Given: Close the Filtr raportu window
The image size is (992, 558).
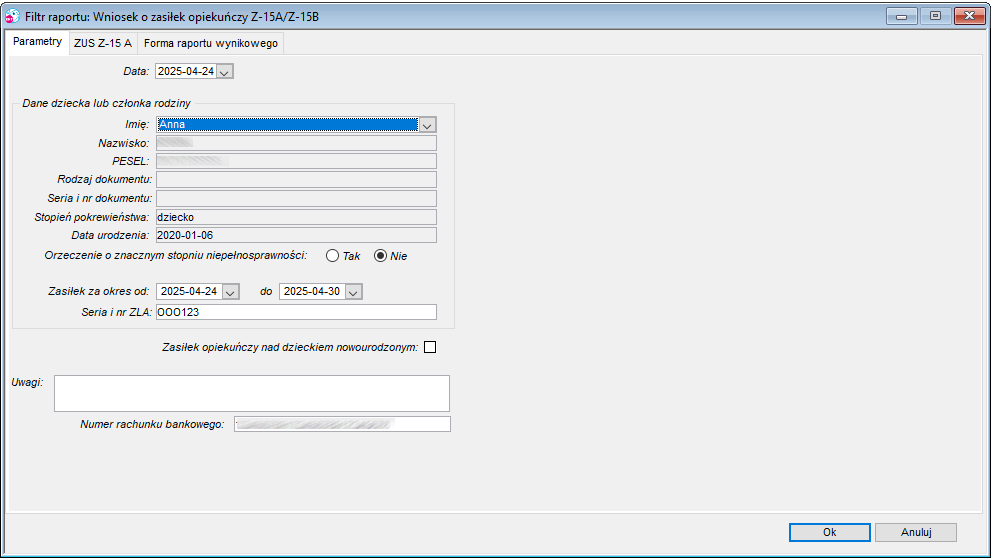Looking at the screenshot, I should (x=969, y=16).
